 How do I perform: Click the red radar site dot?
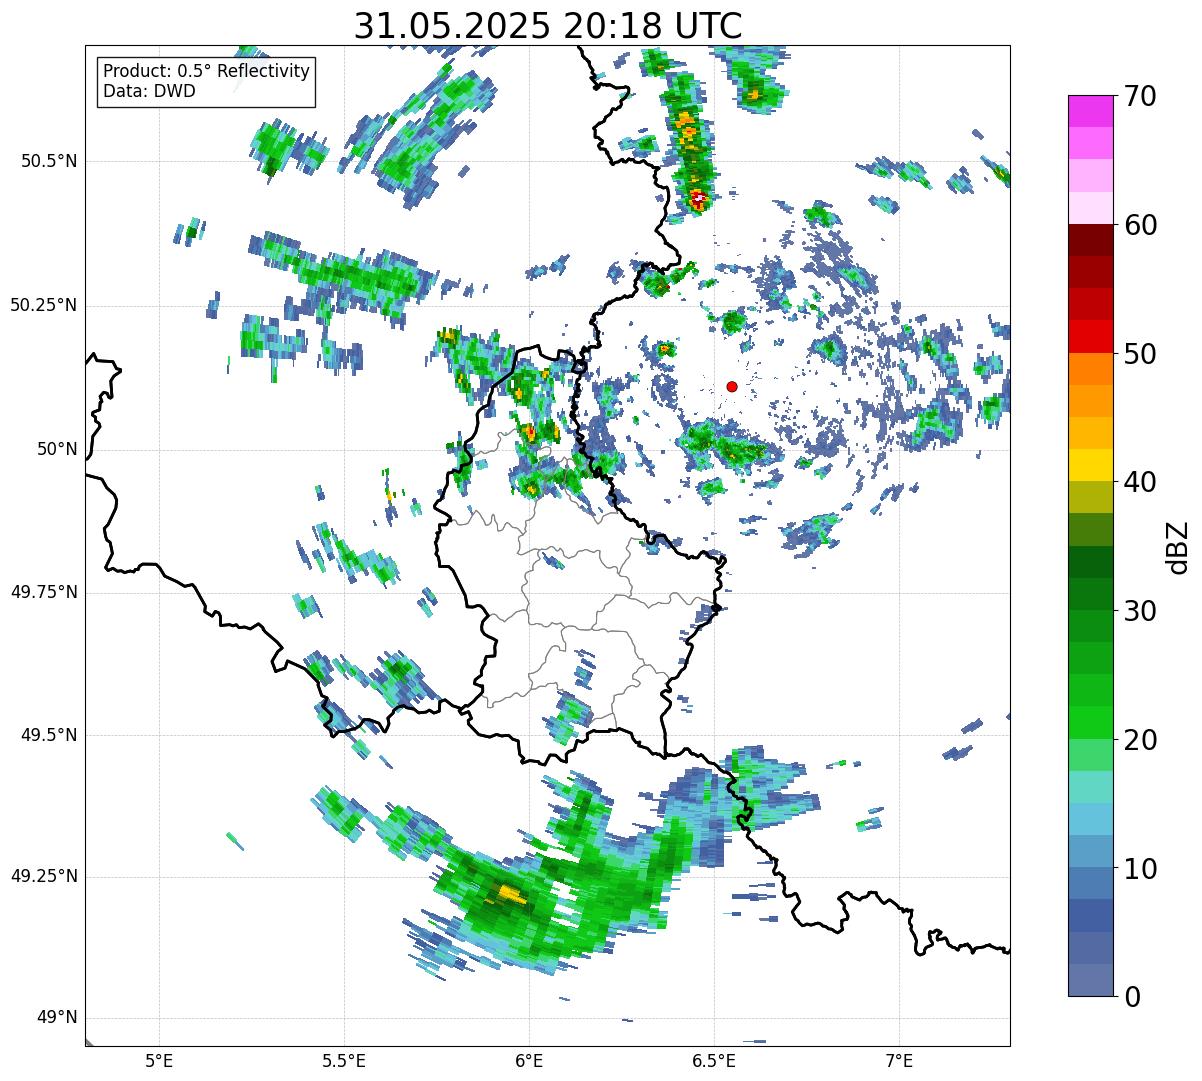point(732,386)
